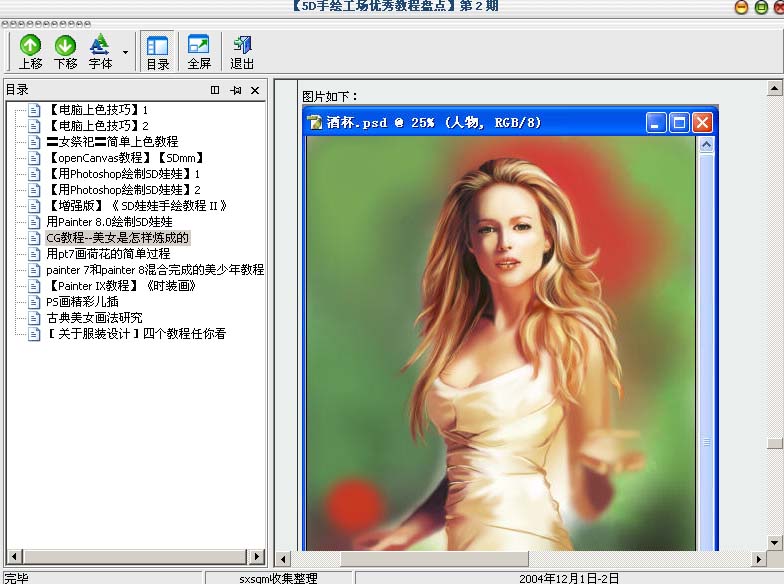Click document icon beside PS画精彩儿插
The width and height of the screenshot is (784, 584).
34,302
